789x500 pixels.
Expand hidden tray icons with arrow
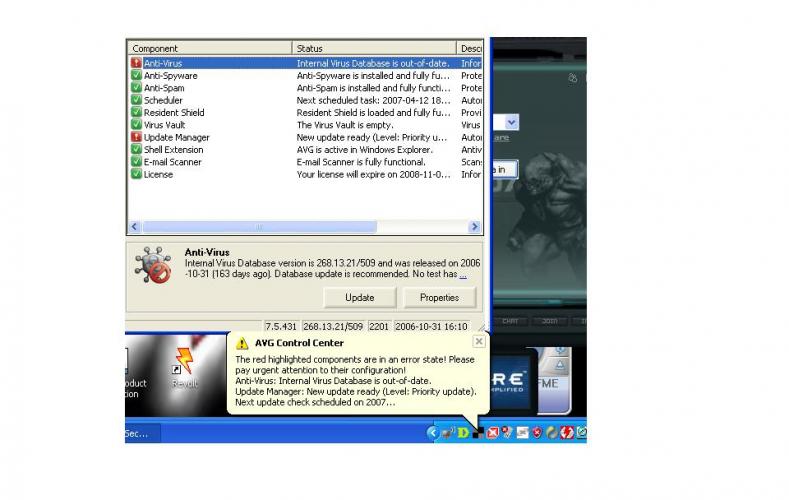pos(432,433)
